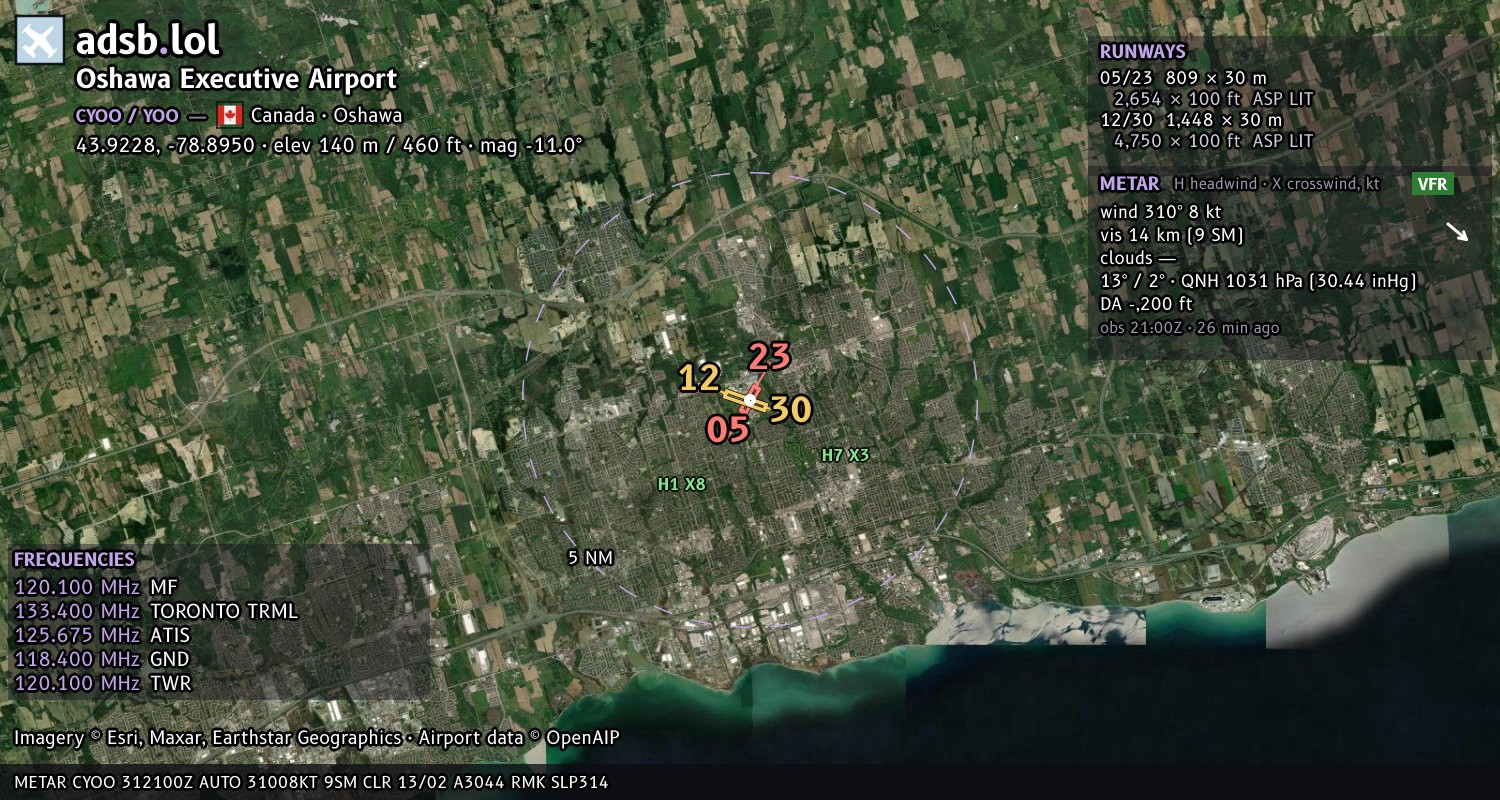
Task: Click the white airport center marker
Action: 750,400
